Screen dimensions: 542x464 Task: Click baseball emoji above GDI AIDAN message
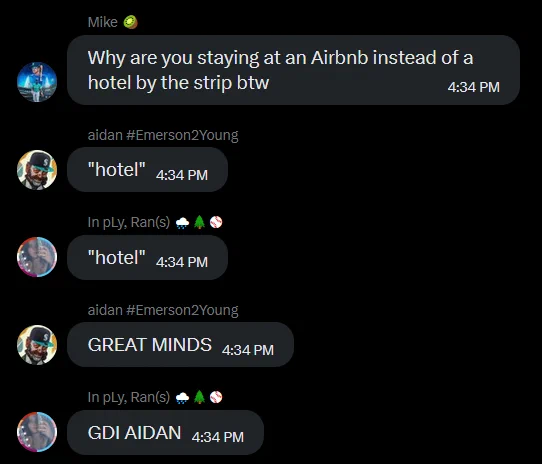[x=216, y=397]
